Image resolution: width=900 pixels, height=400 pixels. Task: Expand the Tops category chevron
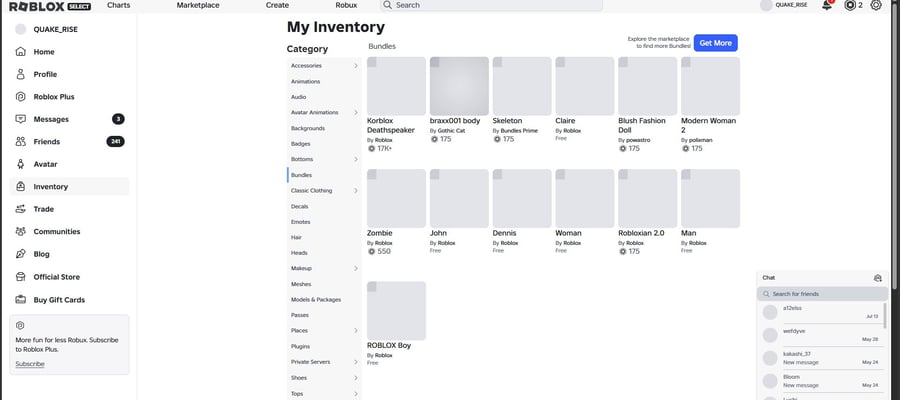click(356, 394)
